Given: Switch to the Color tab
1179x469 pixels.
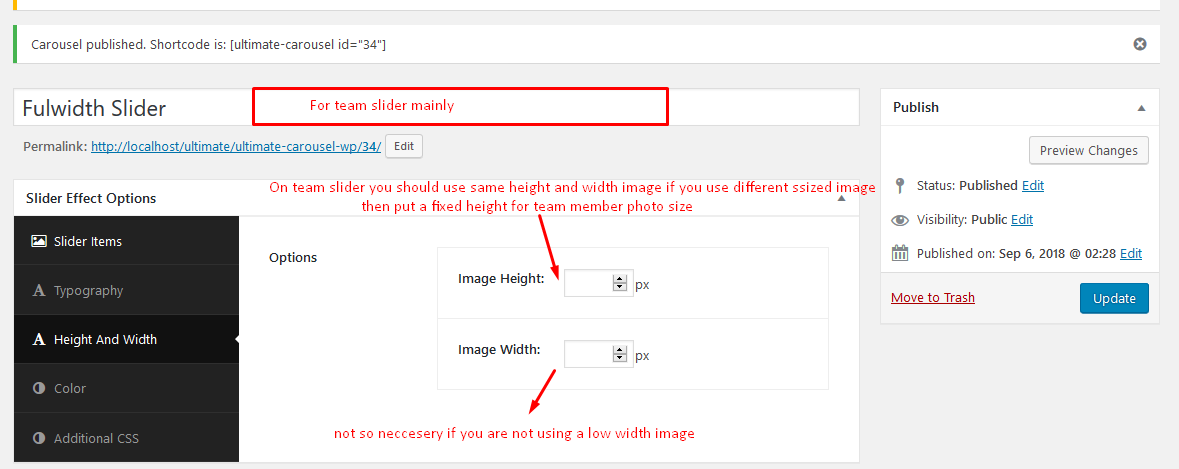Looking at the screenshot, I should click(126, 389).
